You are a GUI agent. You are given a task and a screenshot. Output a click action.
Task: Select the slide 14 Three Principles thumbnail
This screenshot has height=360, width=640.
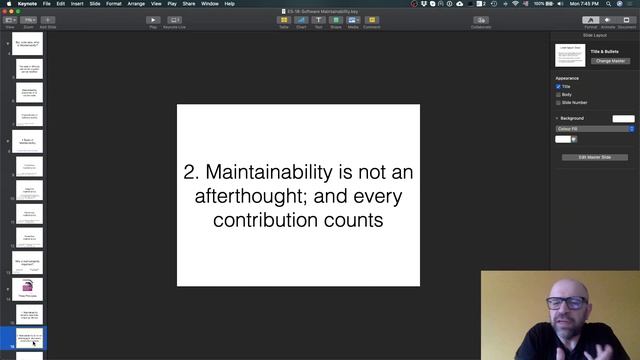(x=27, y=289)
